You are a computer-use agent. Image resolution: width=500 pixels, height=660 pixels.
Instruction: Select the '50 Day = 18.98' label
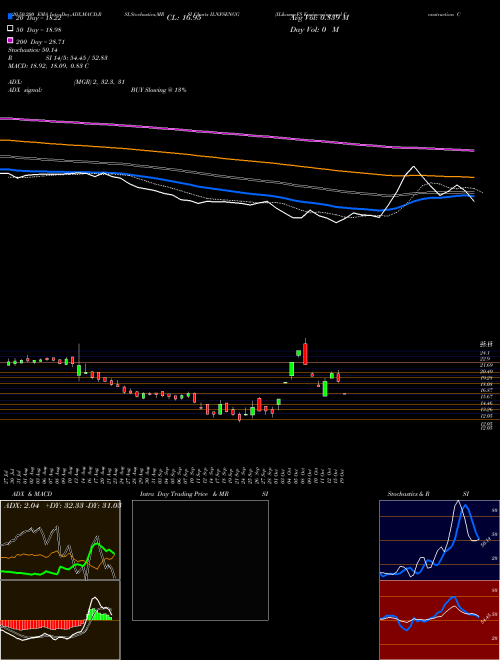(39, 30)
